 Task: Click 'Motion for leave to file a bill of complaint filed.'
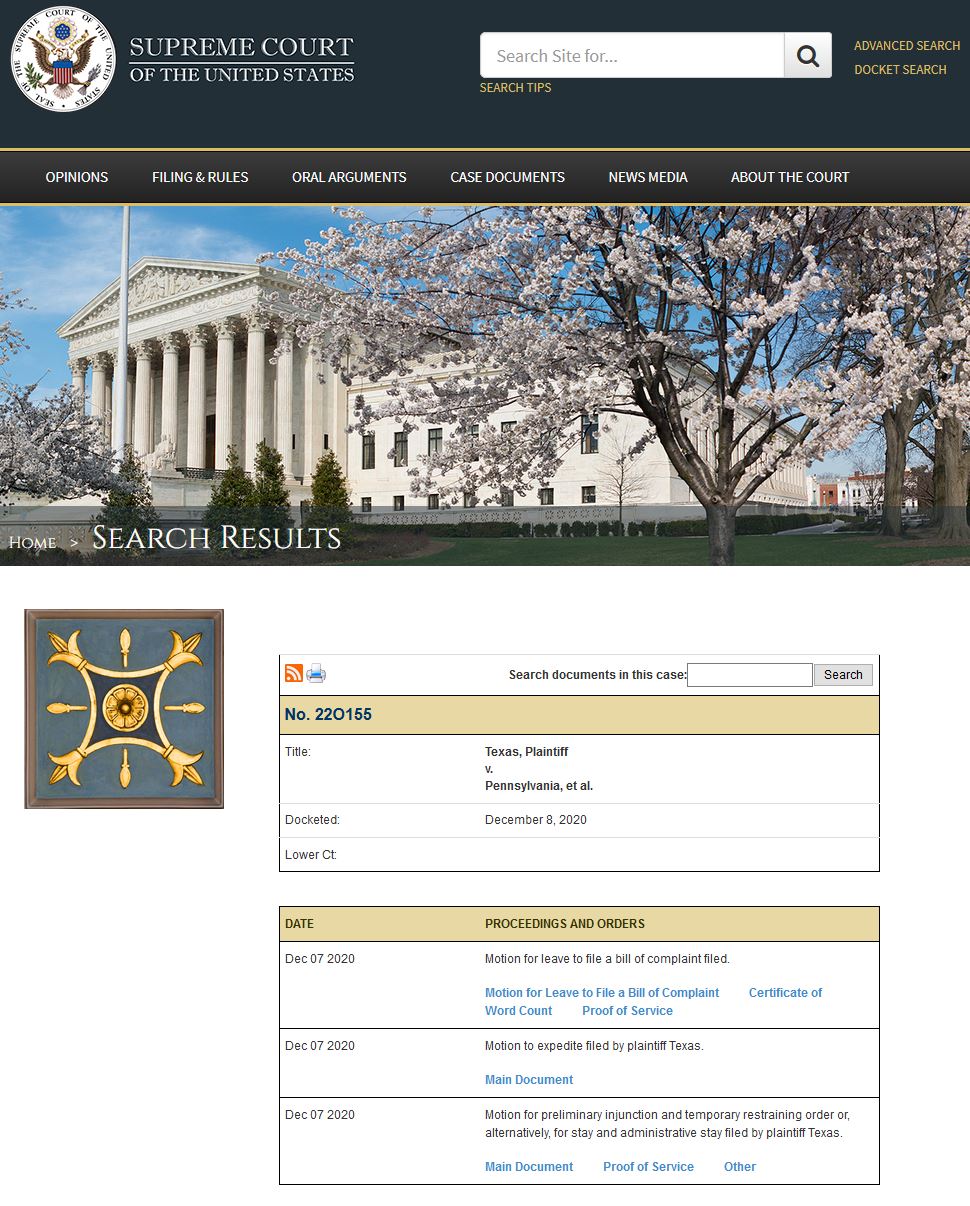coord(607,959)
